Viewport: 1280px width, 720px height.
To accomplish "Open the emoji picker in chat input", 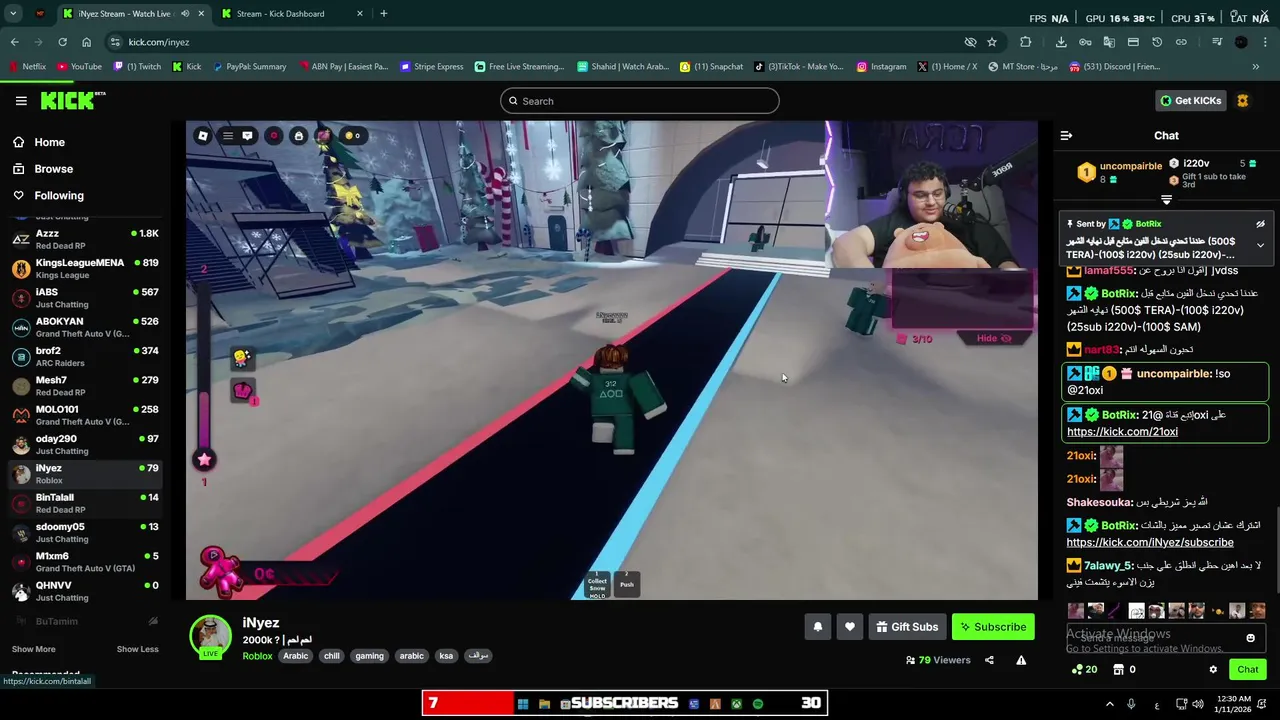I will click(x=1250, y=638).
